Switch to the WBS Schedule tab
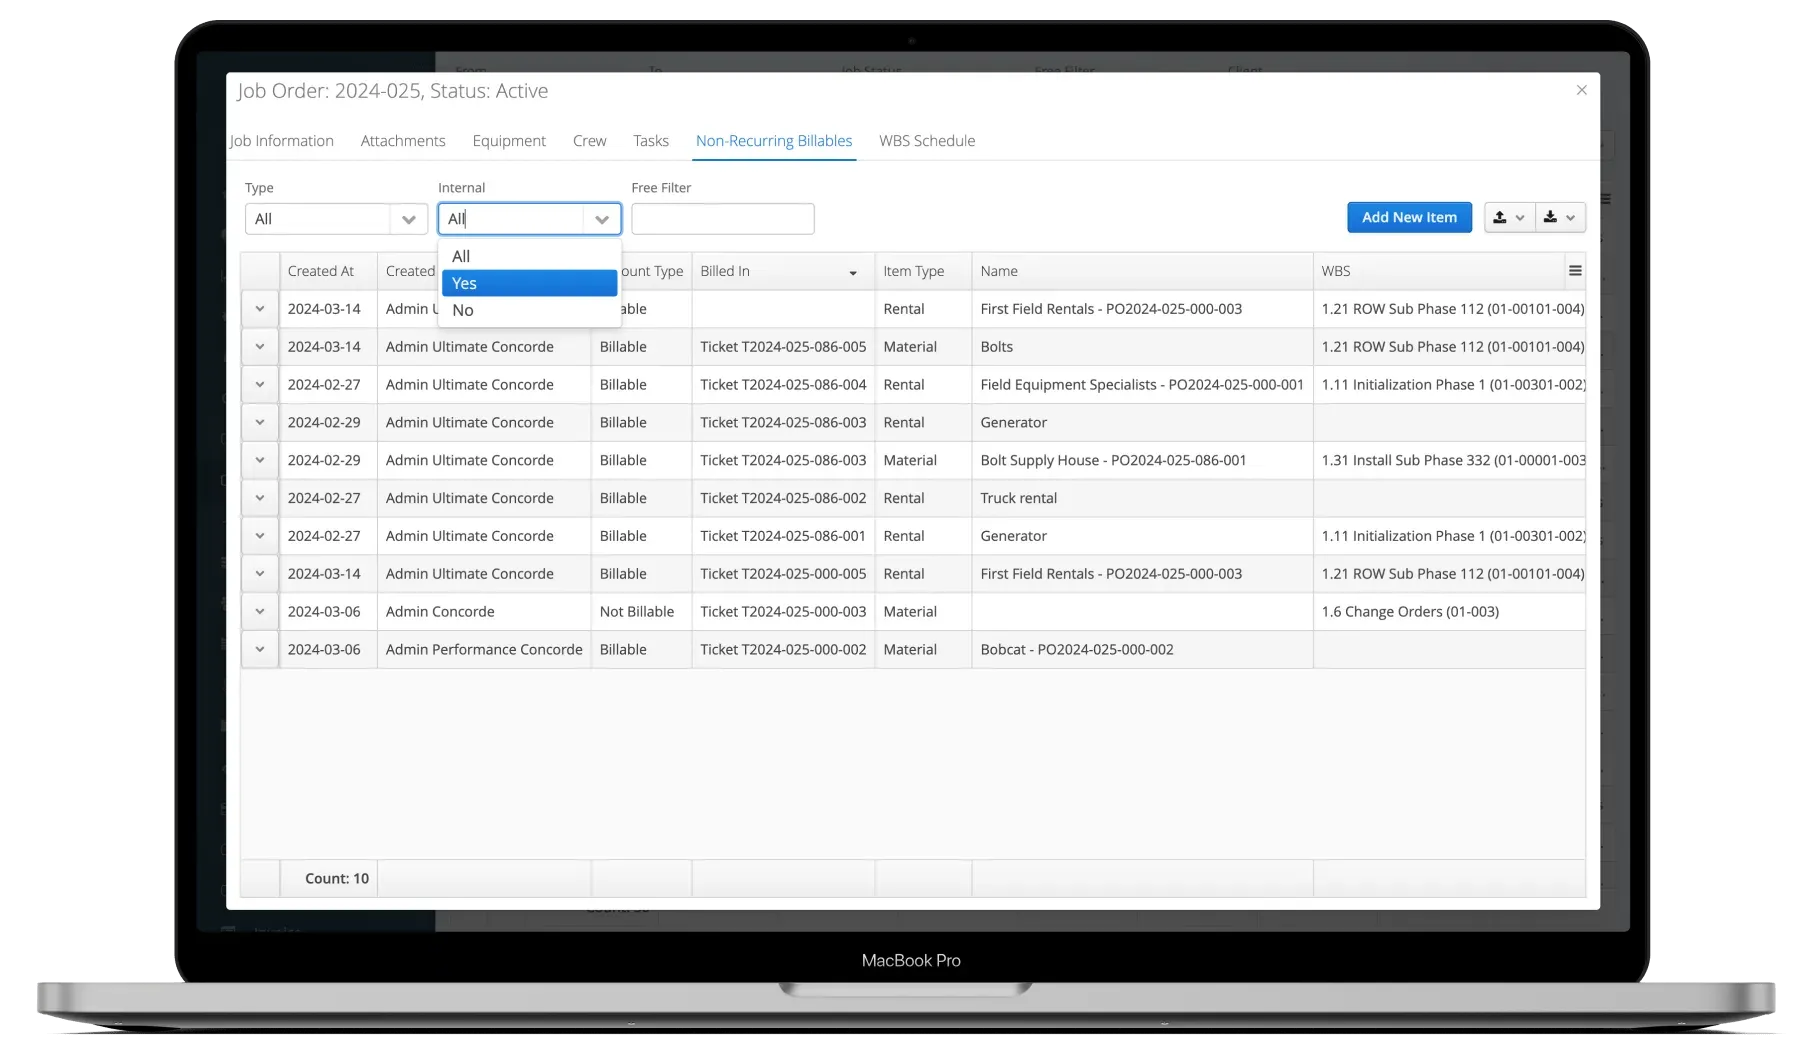Screen dimensions: 1812x1058 tap(926, 140)
